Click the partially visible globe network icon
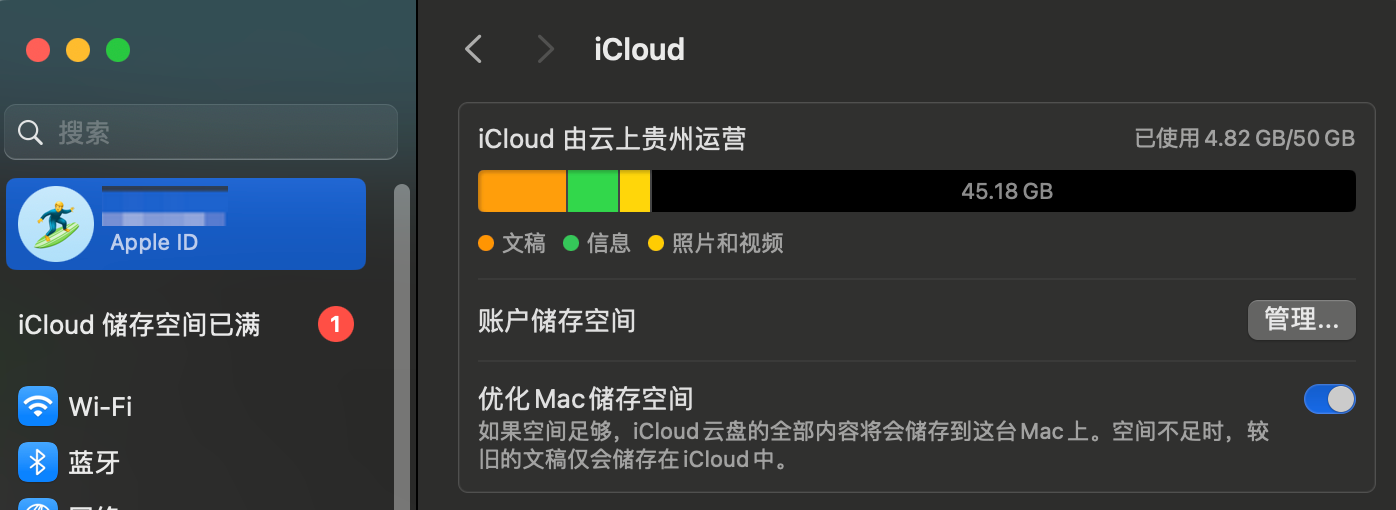The image size is (1396, 510). pyautogui.click(x=38, y=504)
